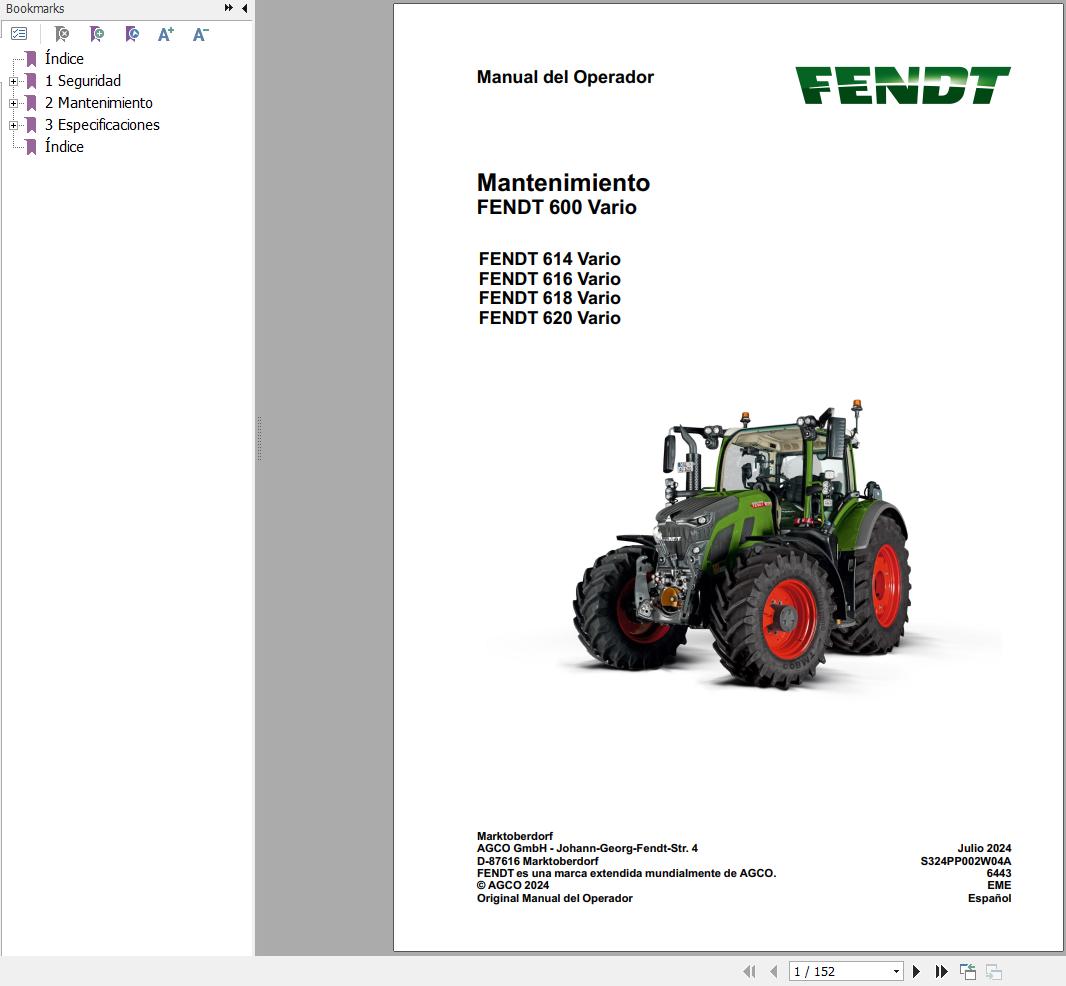Viewport: 1066px width, 986px height.
Task: Collapse bookmarks panel with left arrow
Action: (245, 8)
